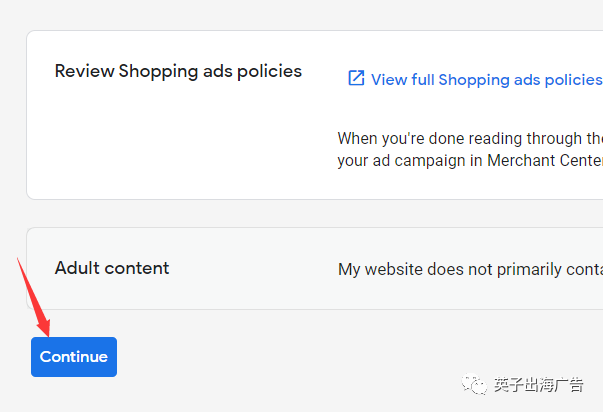603x412 pixels.
Task: Click the When you're done reading through line
Action: [470, 138]
